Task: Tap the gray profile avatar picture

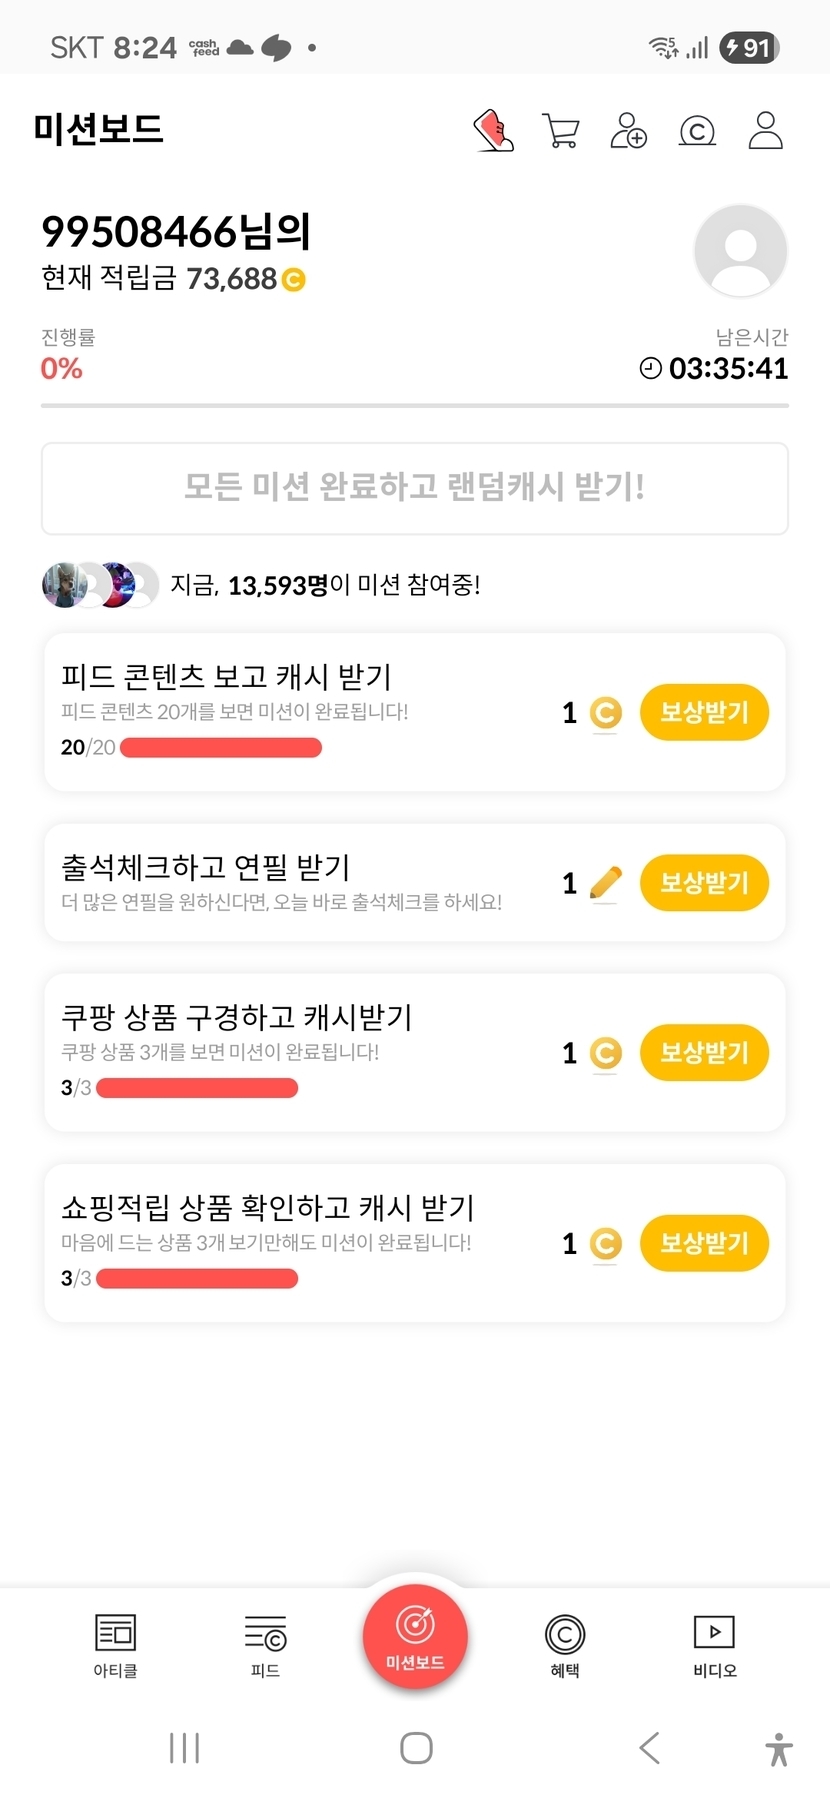Action: click(740, 251)
